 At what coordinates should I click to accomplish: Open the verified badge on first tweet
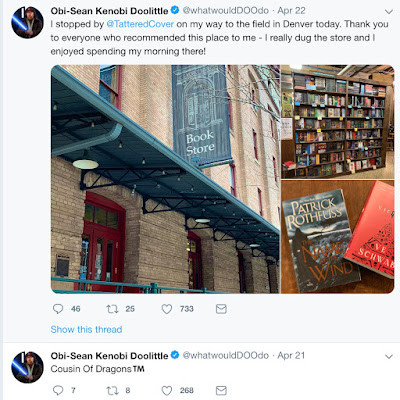[x=175, y=11]
